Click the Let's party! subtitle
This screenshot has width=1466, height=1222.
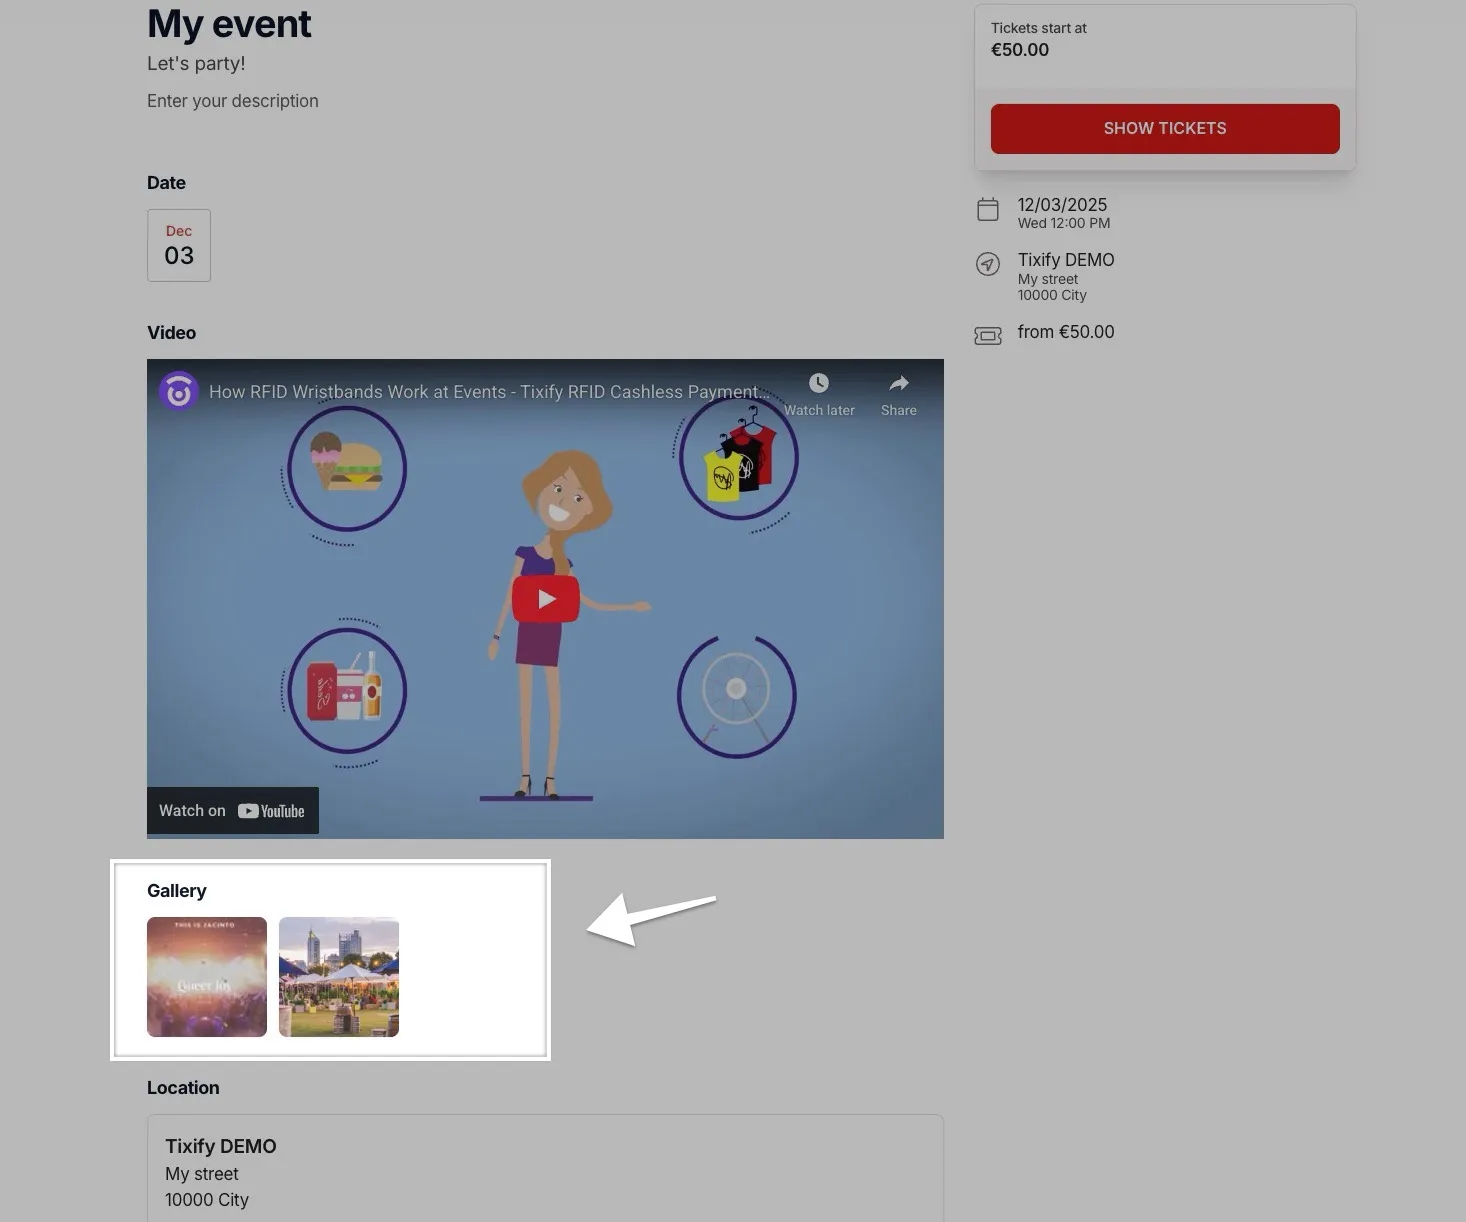196,64
